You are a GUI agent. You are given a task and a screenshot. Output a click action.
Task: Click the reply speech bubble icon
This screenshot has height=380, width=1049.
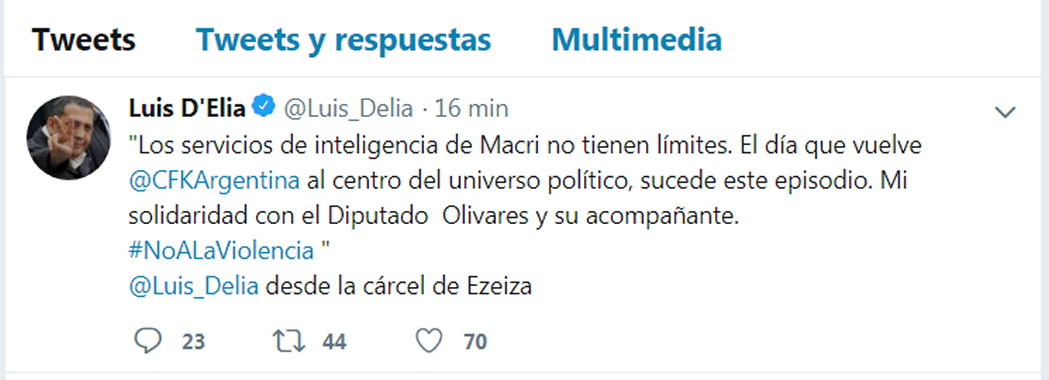[148, 342]
